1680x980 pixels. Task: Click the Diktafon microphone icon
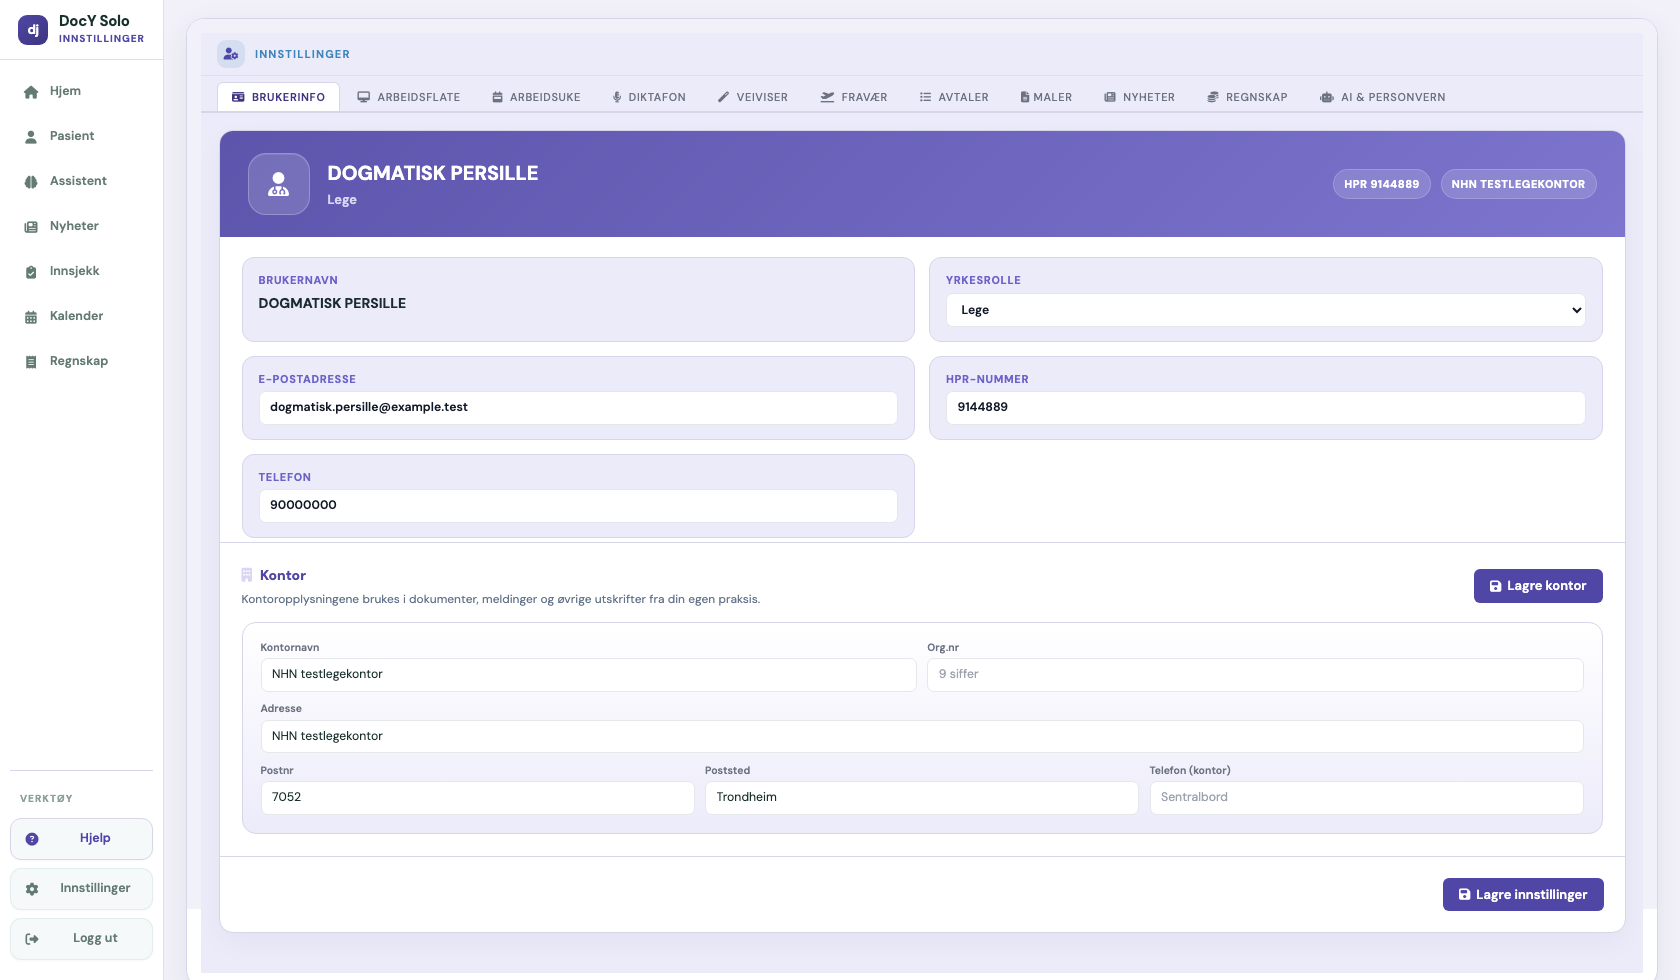[x=617, y=97]
